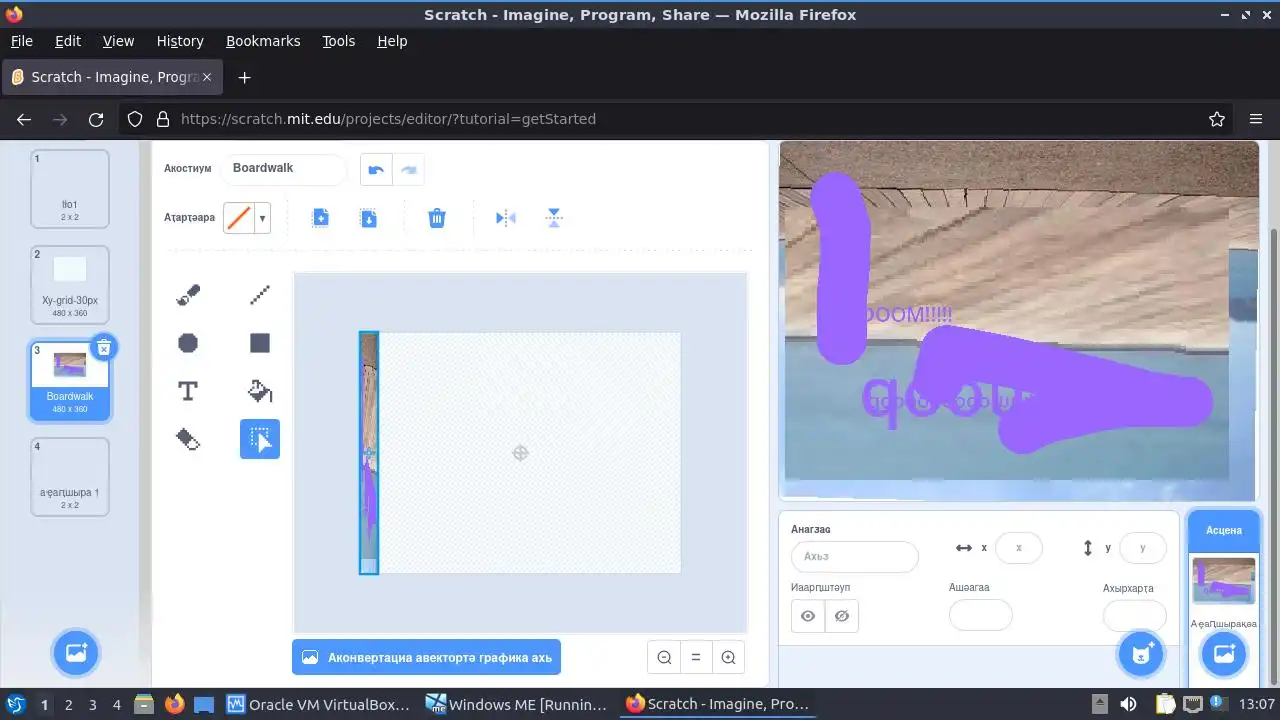Image resolution: width=1280 pixels, height=720 pixels.
Task: Reset paint canvas zoom
Action: [x=696, y=658]
